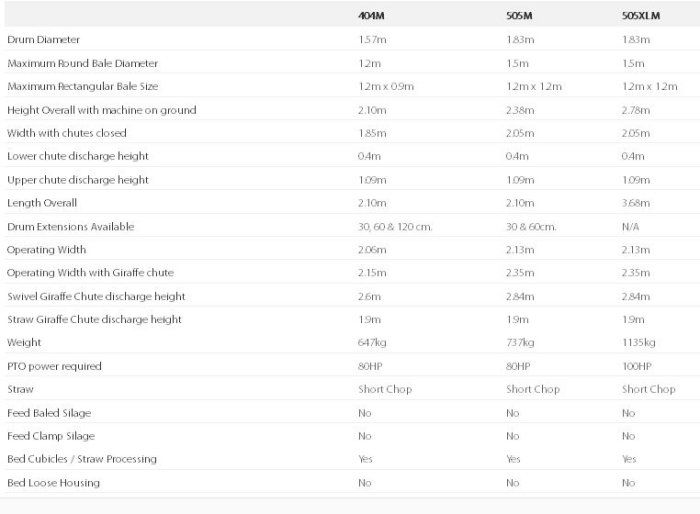The height and width of the screenshot is (514, 700).
Task: Click the Bed Loose Housing label
Action: (x=53, y=482)
